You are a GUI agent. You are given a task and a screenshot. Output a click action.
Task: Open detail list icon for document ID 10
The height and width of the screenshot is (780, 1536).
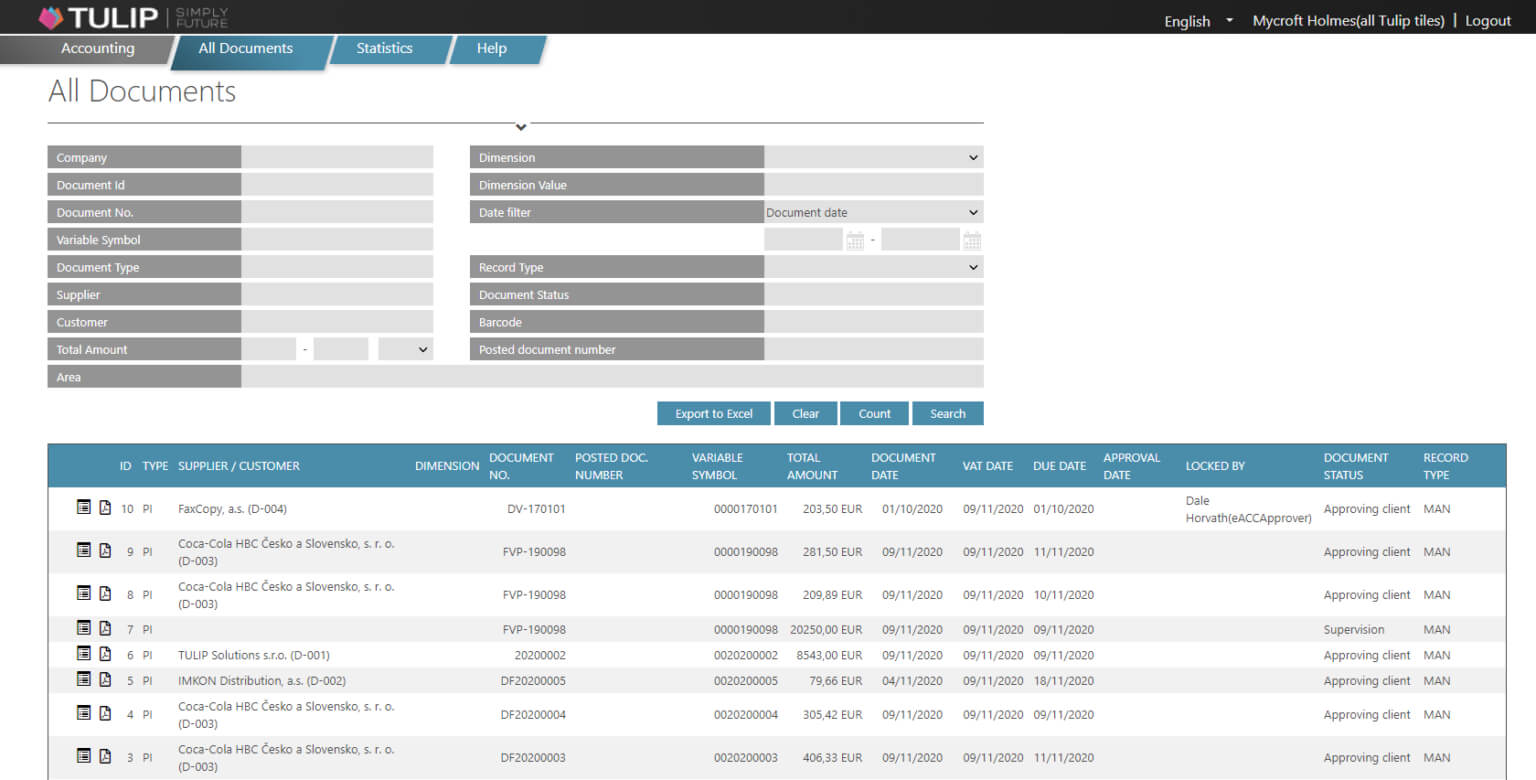[x=84, y=507]
